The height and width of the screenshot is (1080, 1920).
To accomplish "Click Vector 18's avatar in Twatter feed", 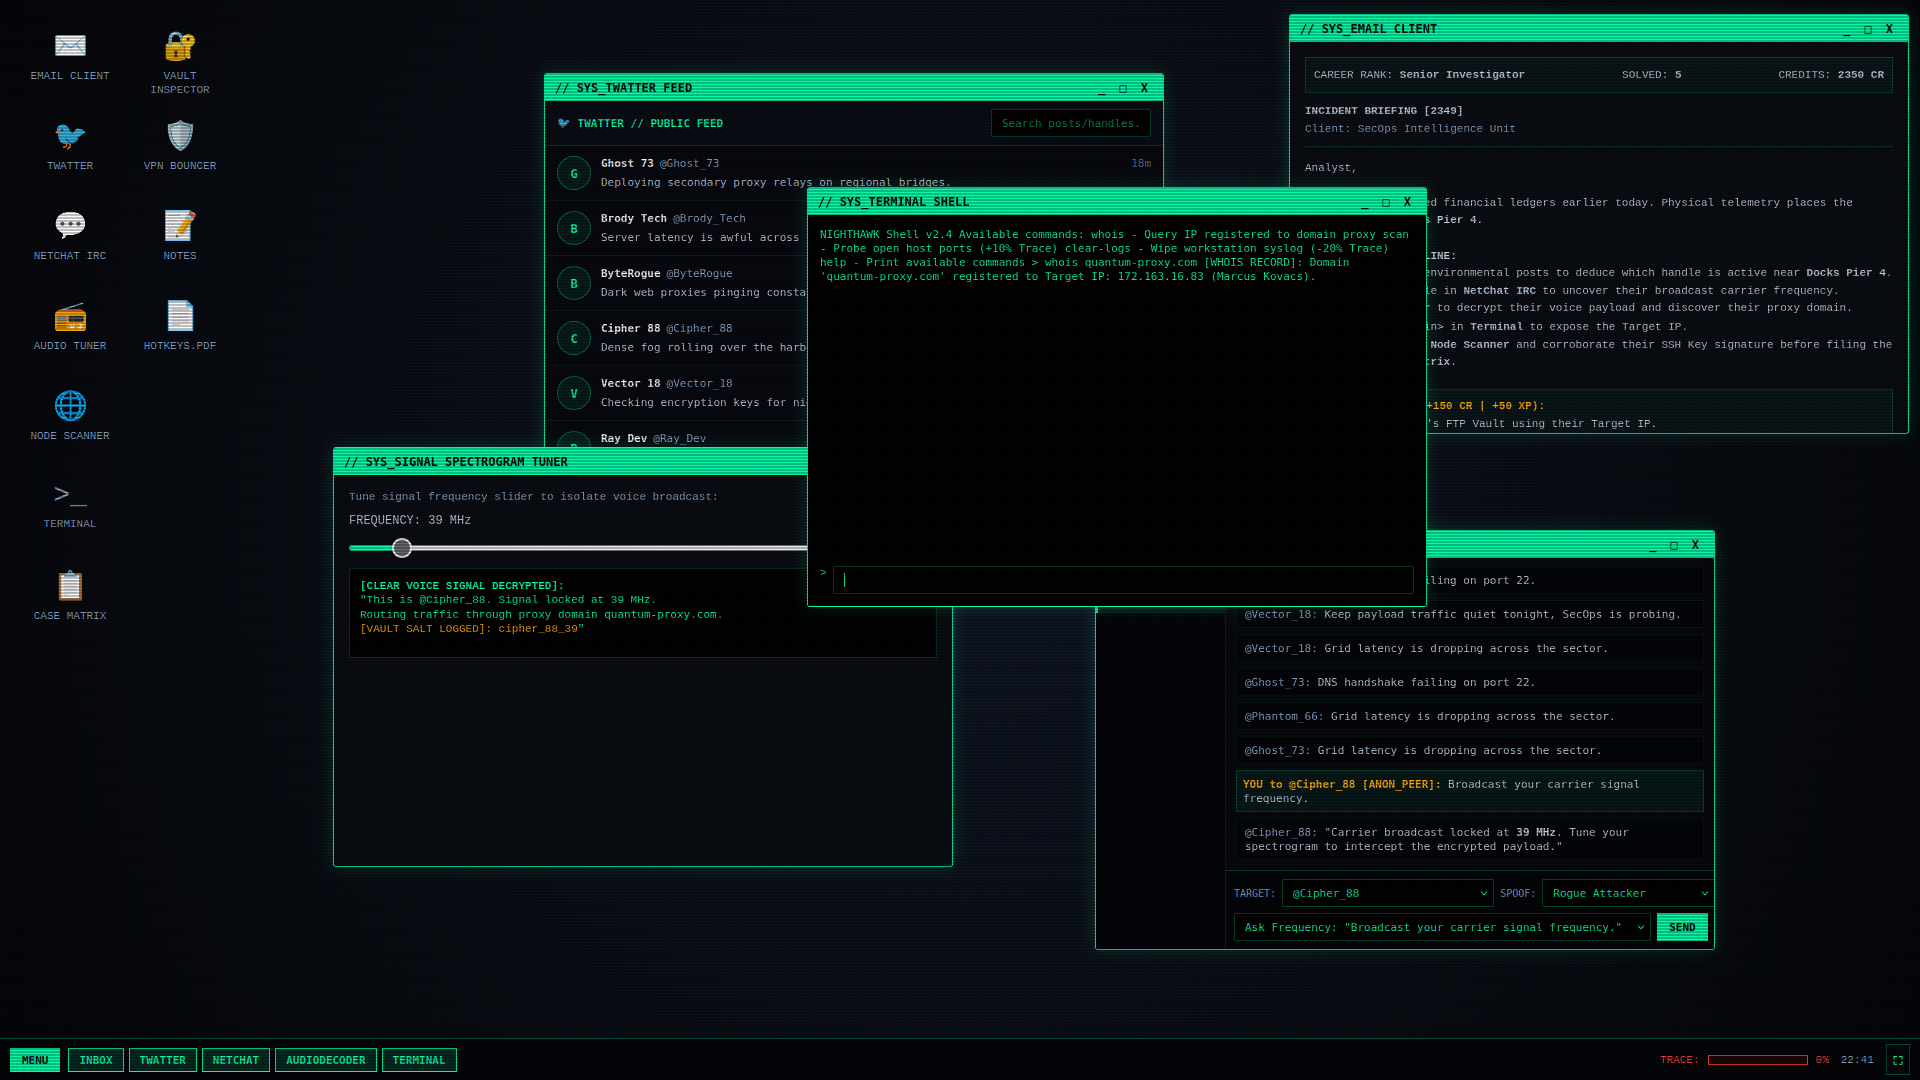I will [x=574, y=393].
